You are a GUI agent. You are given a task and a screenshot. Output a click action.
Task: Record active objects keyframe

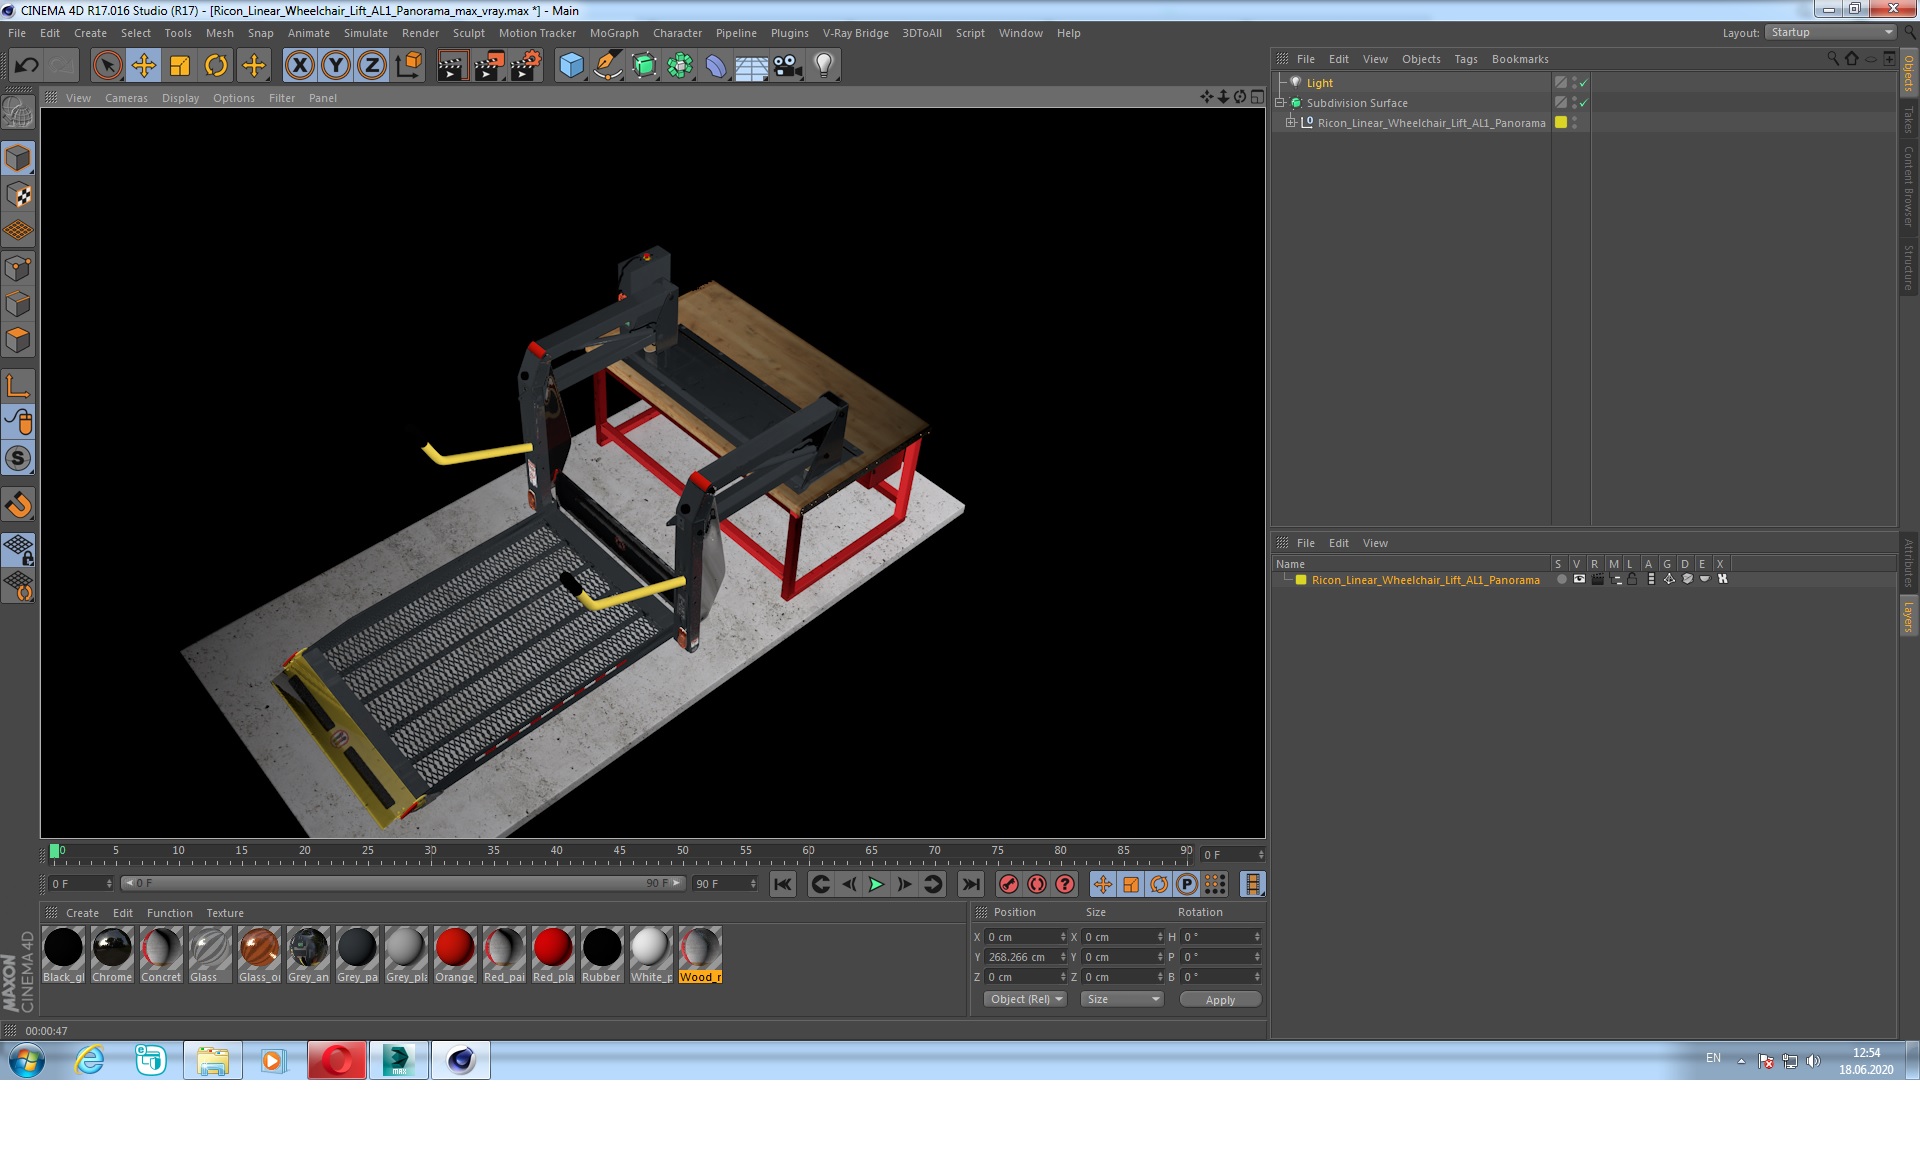click(1009, 884)
